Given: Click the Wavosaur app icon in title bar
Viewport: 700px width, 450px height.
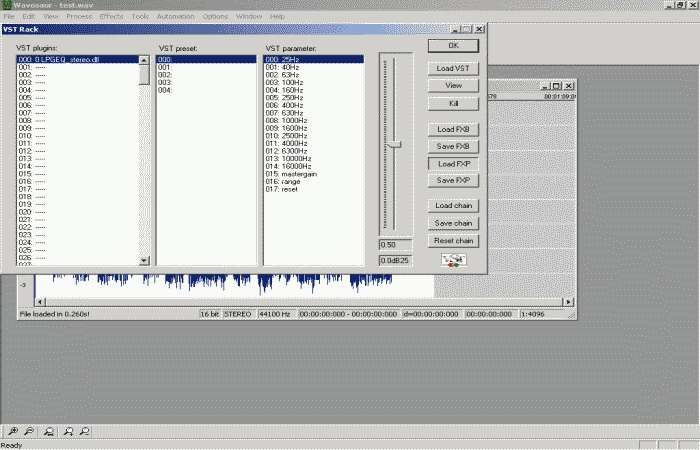Looking at the screenshot, I should click(6, 5).
